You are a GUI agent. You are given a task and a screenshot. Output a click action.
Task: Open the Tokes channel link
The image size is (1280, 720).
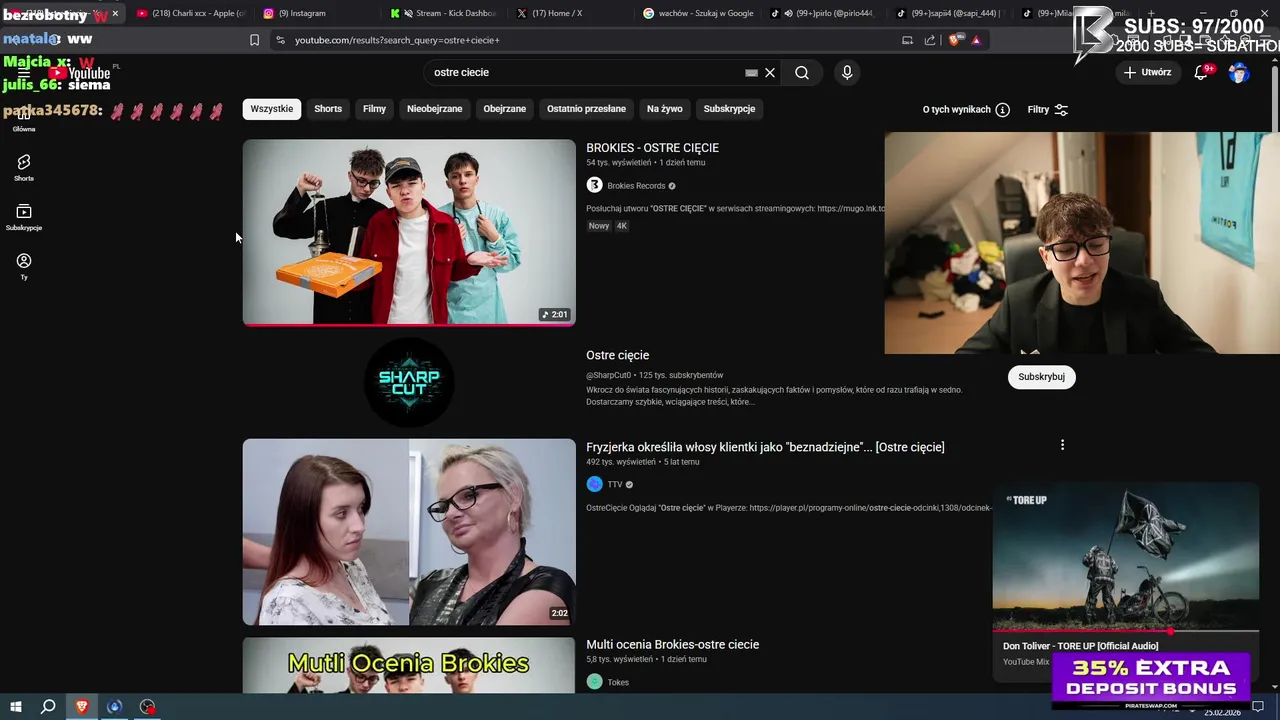tap(618, 682)
